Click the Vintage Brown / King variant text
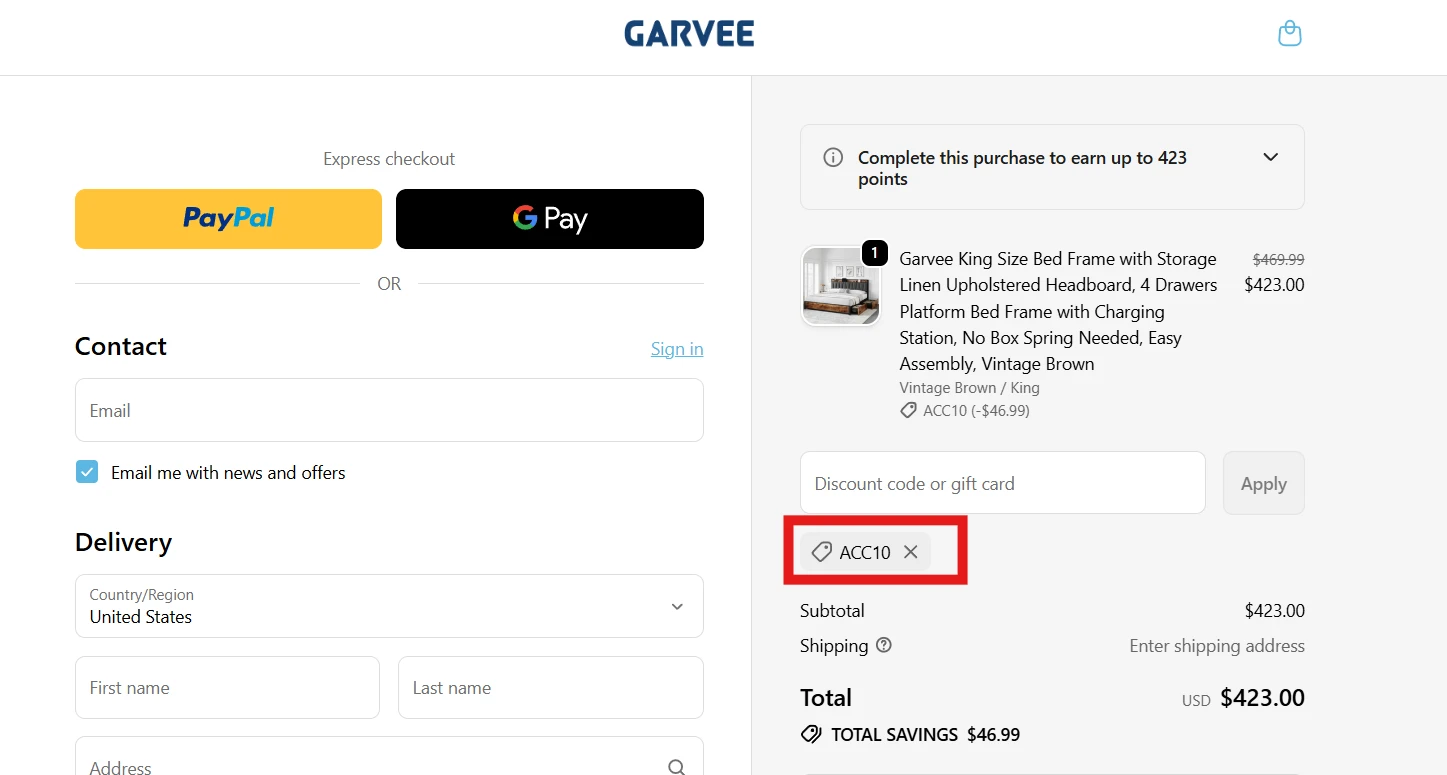The width and height of the screenshot is (1447, 775). tap(969, 388)
